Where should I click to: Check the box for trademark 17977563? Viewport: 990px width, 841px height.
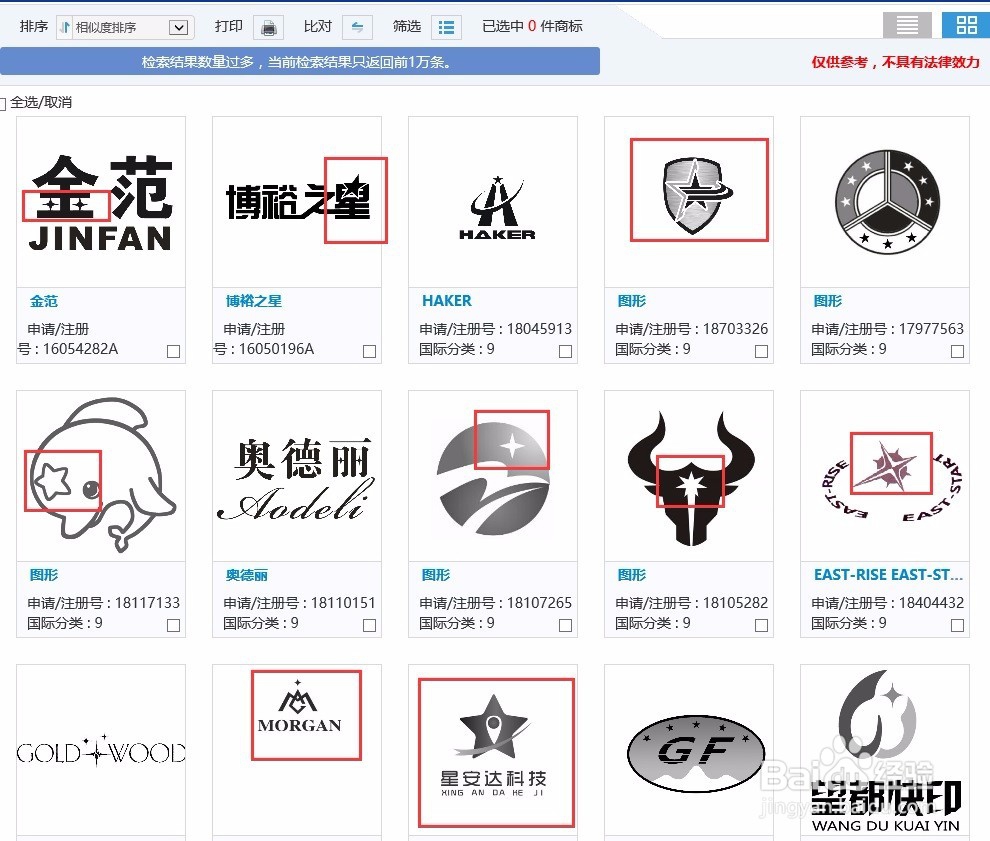(957, 352)
